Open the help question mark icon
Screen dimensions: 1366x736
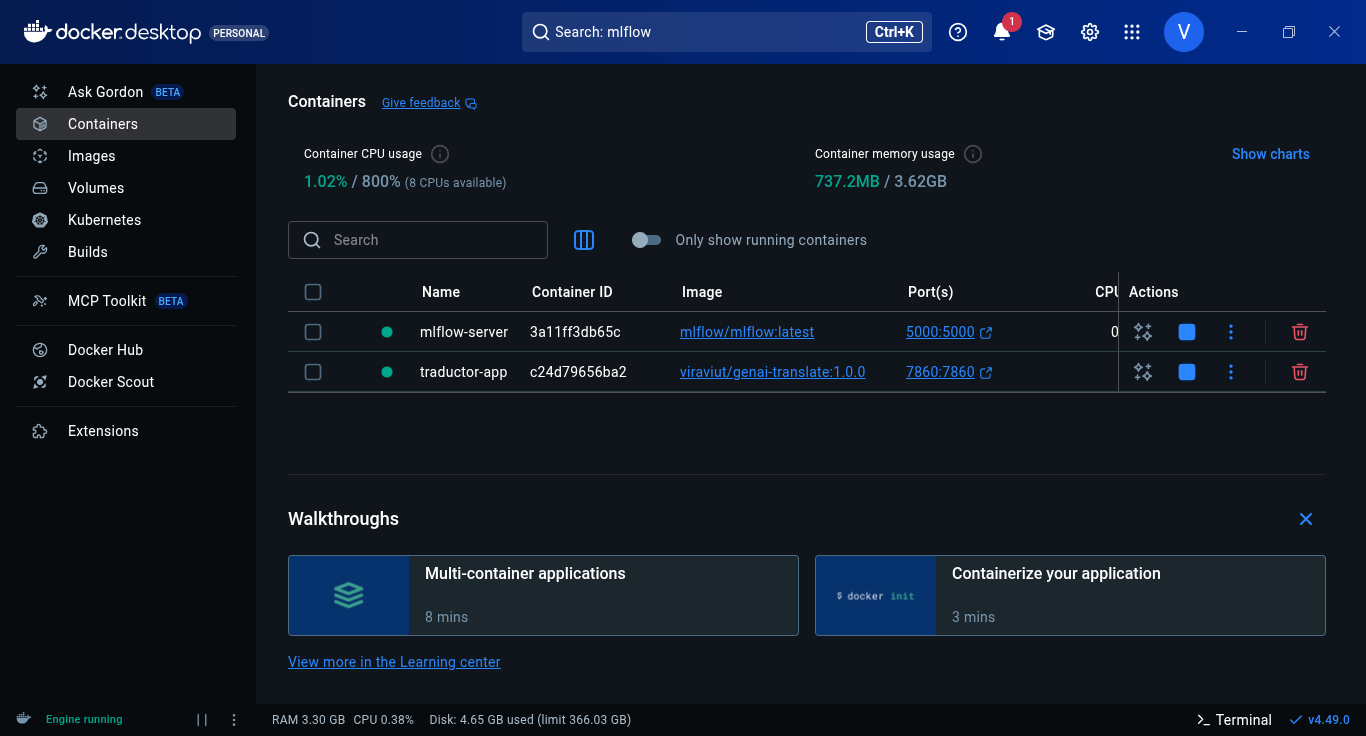pos(958,32)
